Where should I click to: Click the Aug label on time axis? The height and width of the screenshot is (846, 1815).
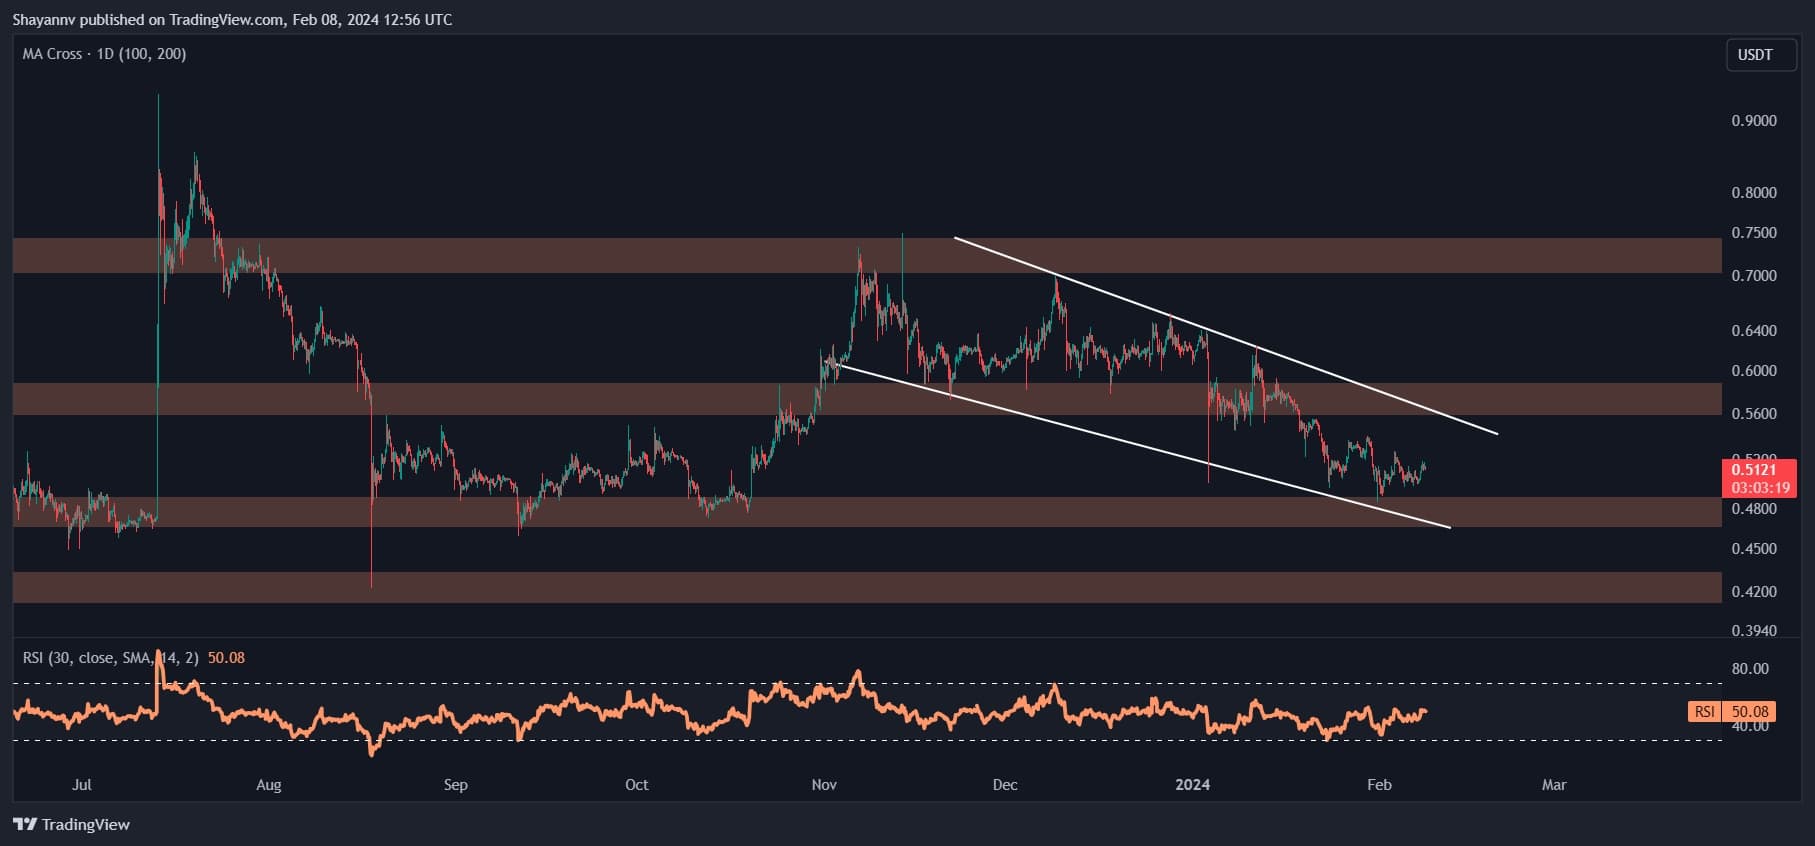click(269, 785)
